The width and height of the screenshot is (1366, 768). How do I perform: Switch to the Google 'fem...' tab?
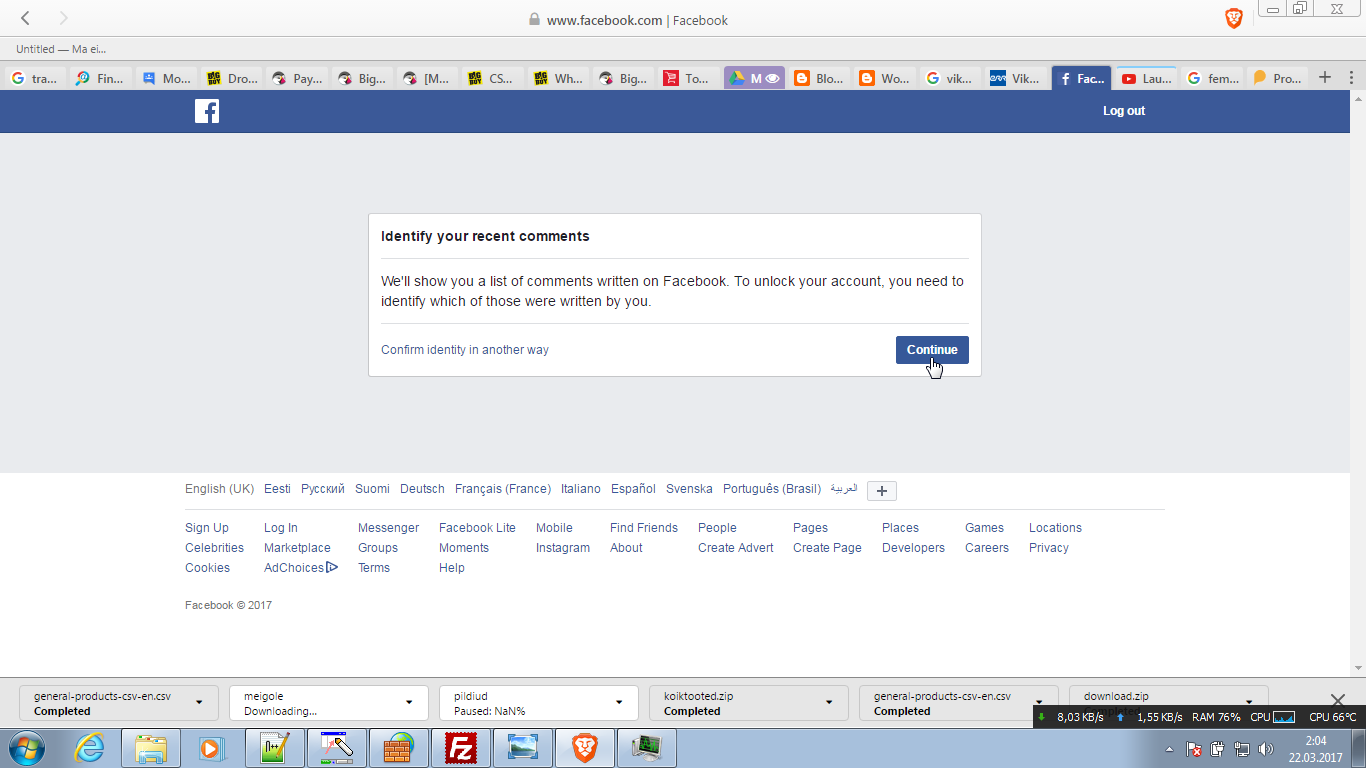pos(1211,78)
